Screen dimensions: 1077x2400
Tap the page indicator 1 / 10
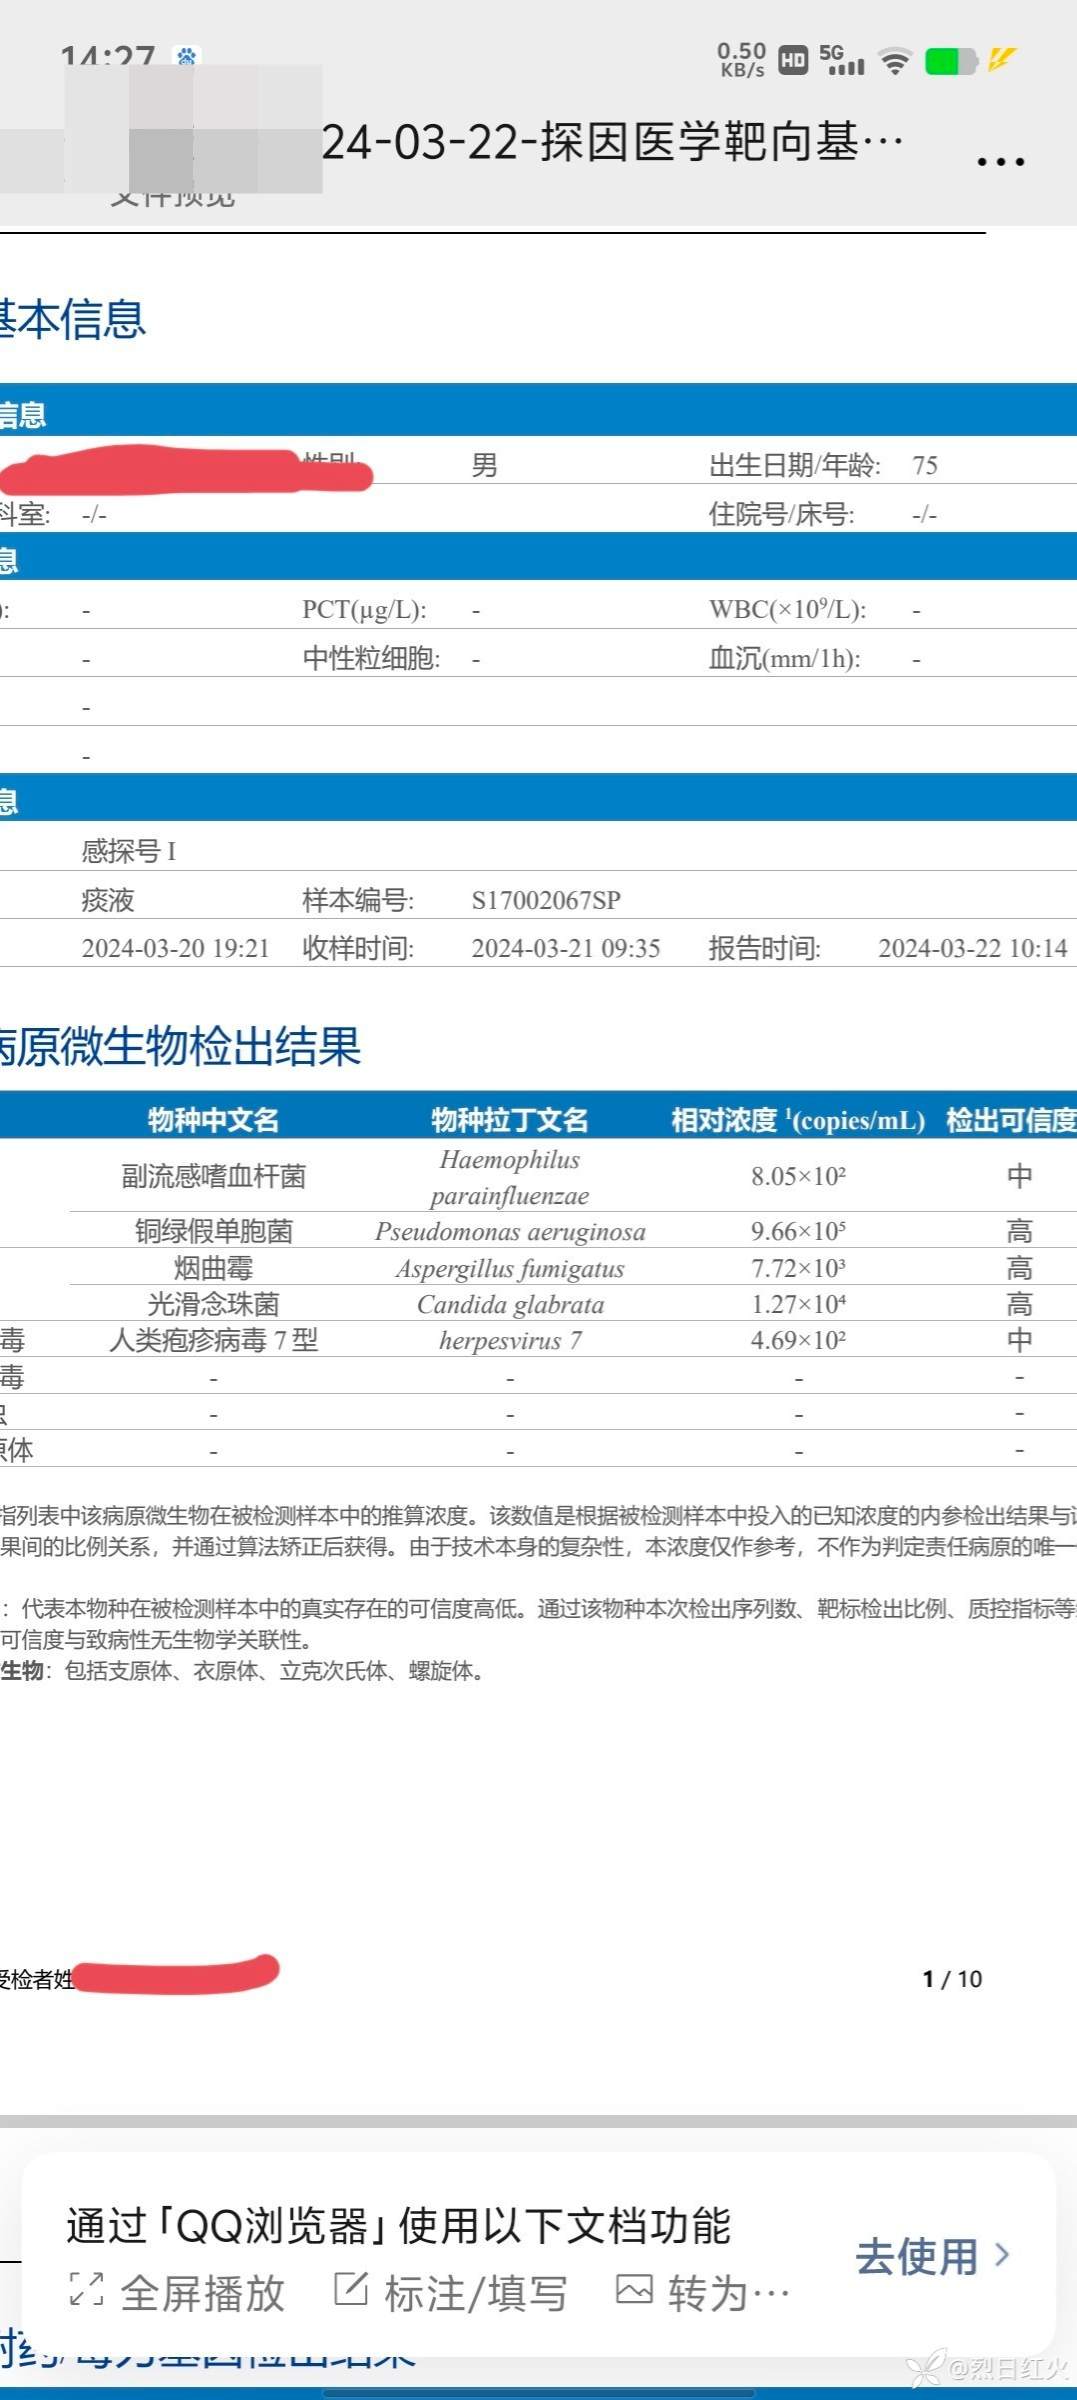coord(952,1979)
